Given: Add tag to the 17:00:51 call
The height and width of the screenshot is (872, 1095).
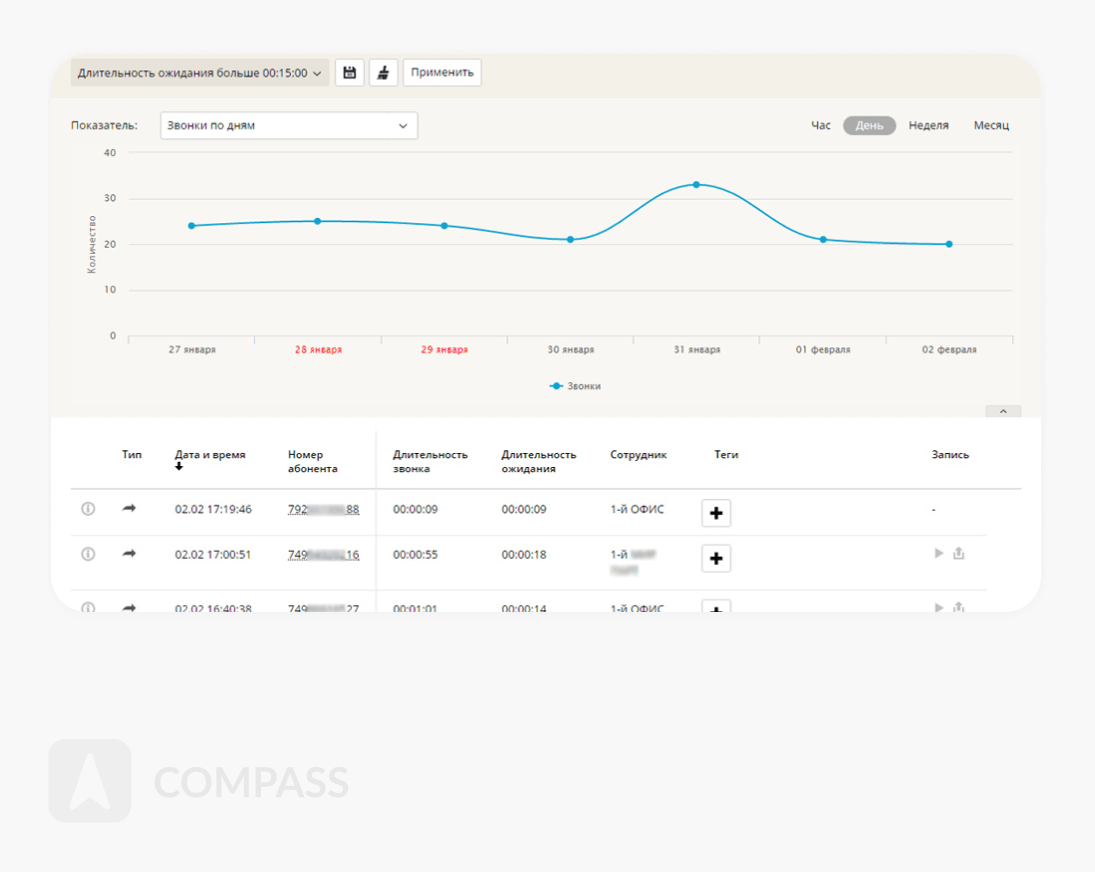Looking at the screenshot, I should (x=716, y=558).
